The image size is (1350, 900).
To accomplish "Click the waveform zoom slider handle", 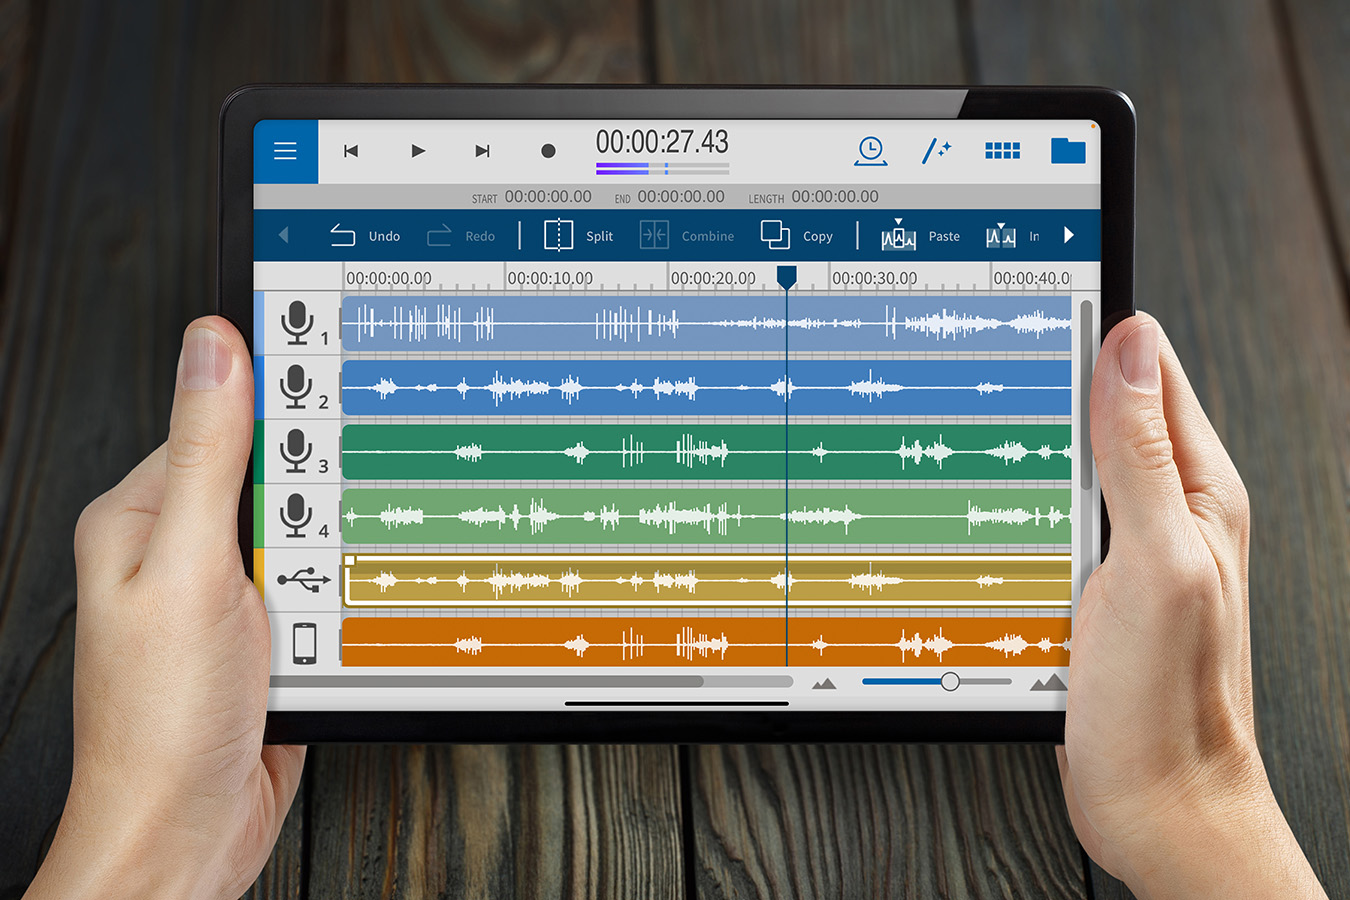I will pyautogui.click(x=950, y=681).
